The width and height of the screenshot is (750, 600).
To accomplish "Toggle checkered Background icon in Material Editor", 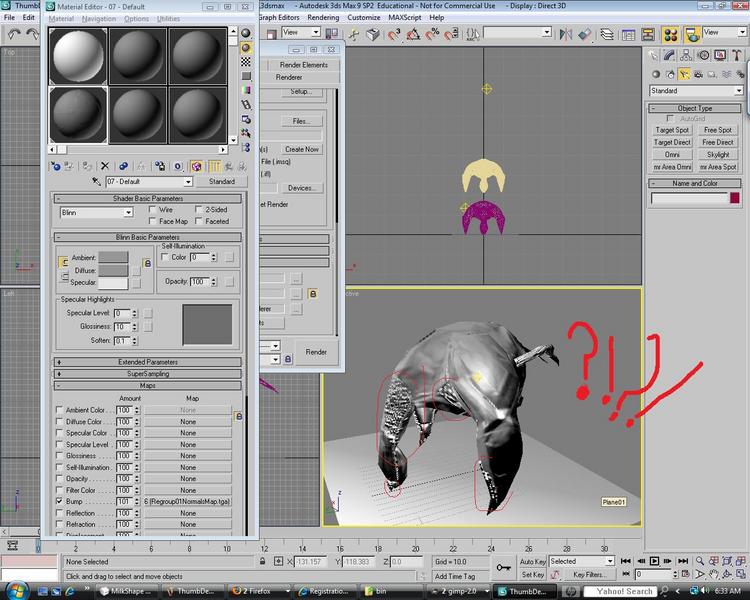I will 246,62.
